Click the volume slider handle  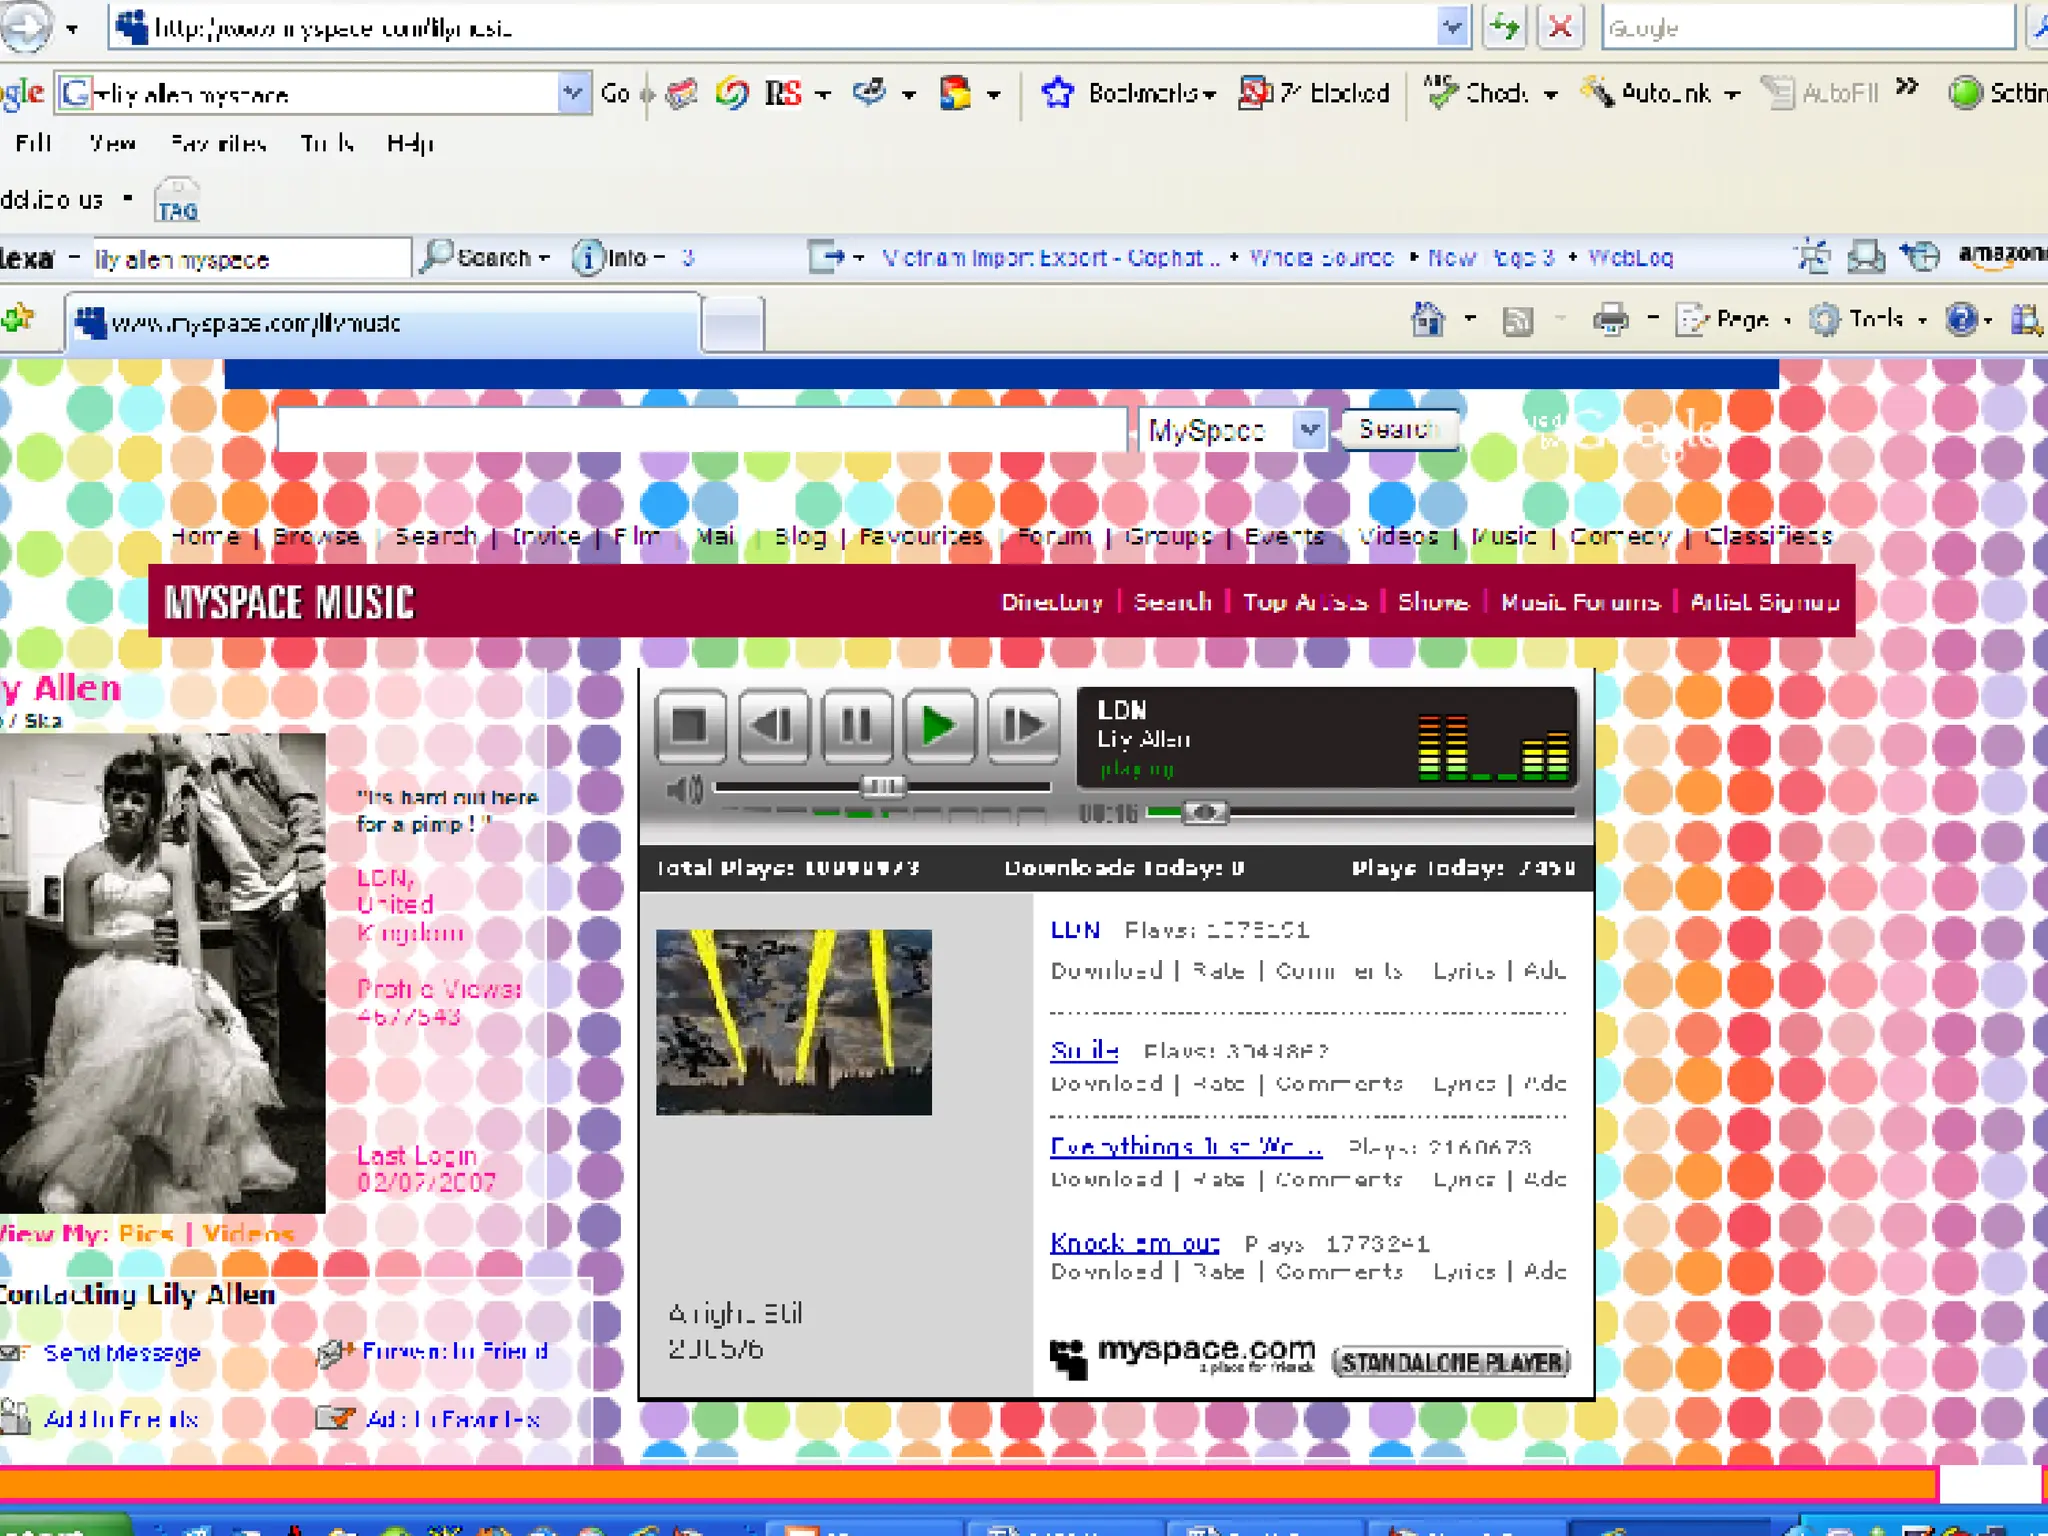(x=882, y=787)
